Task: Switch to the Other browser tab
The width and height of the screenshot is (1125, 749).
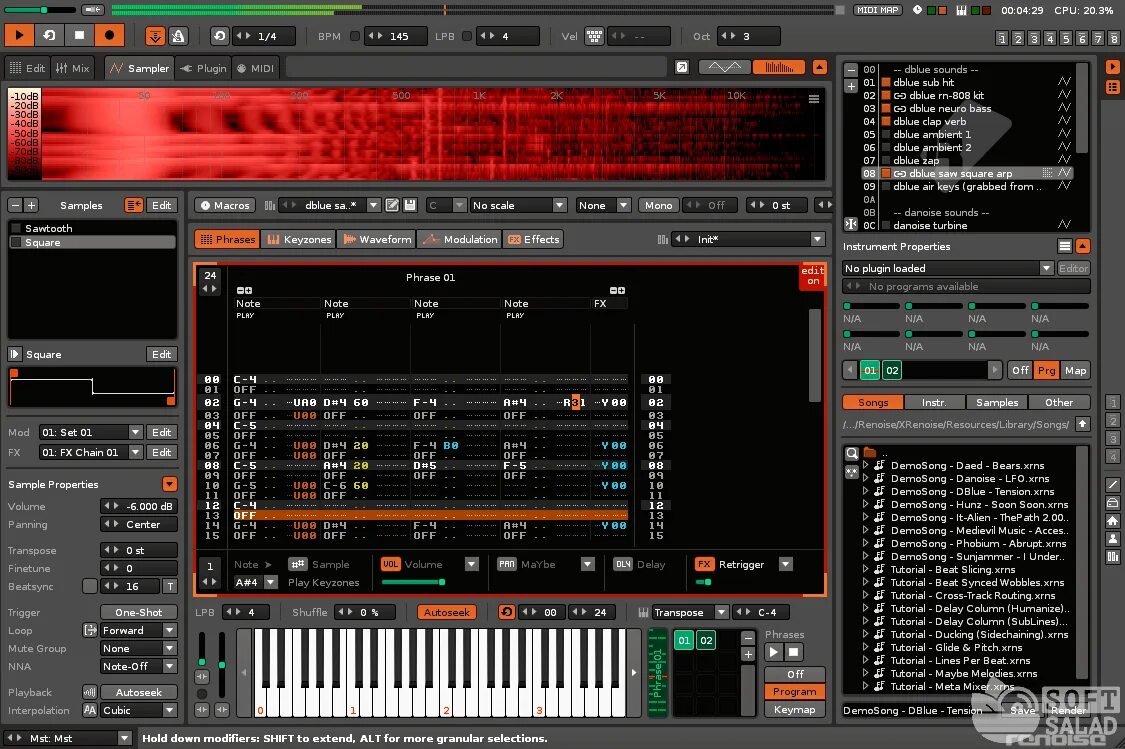Action: click(x=1059, y=402)
